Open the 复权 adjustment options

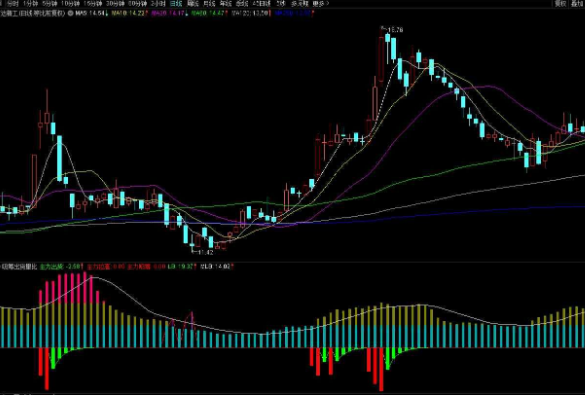[560, 4]
